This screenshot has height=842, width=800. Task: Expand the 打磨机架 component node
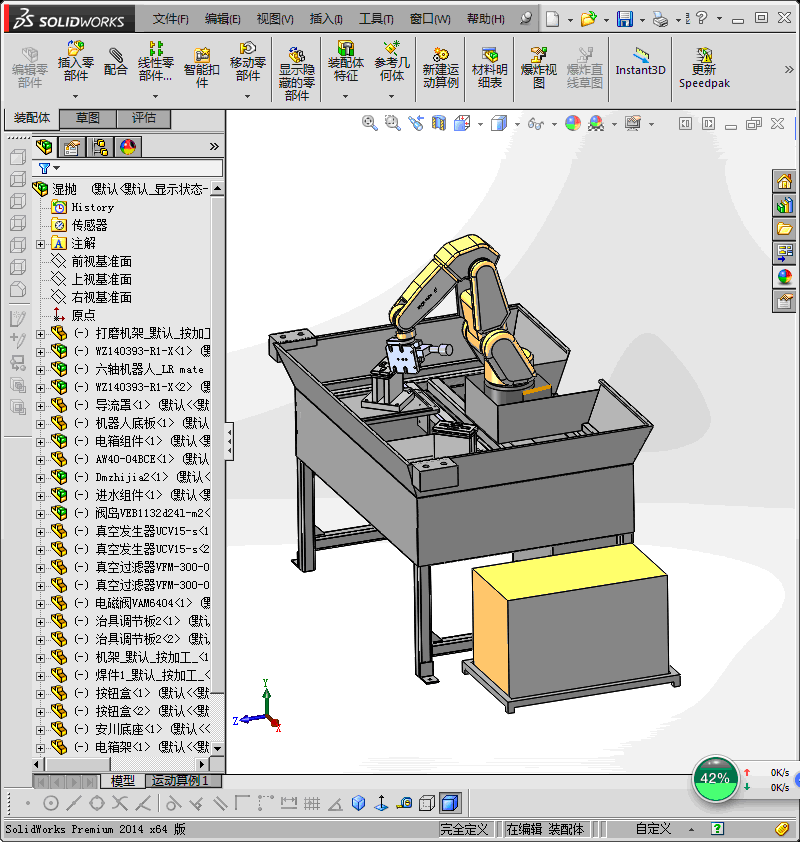[40, 334]
